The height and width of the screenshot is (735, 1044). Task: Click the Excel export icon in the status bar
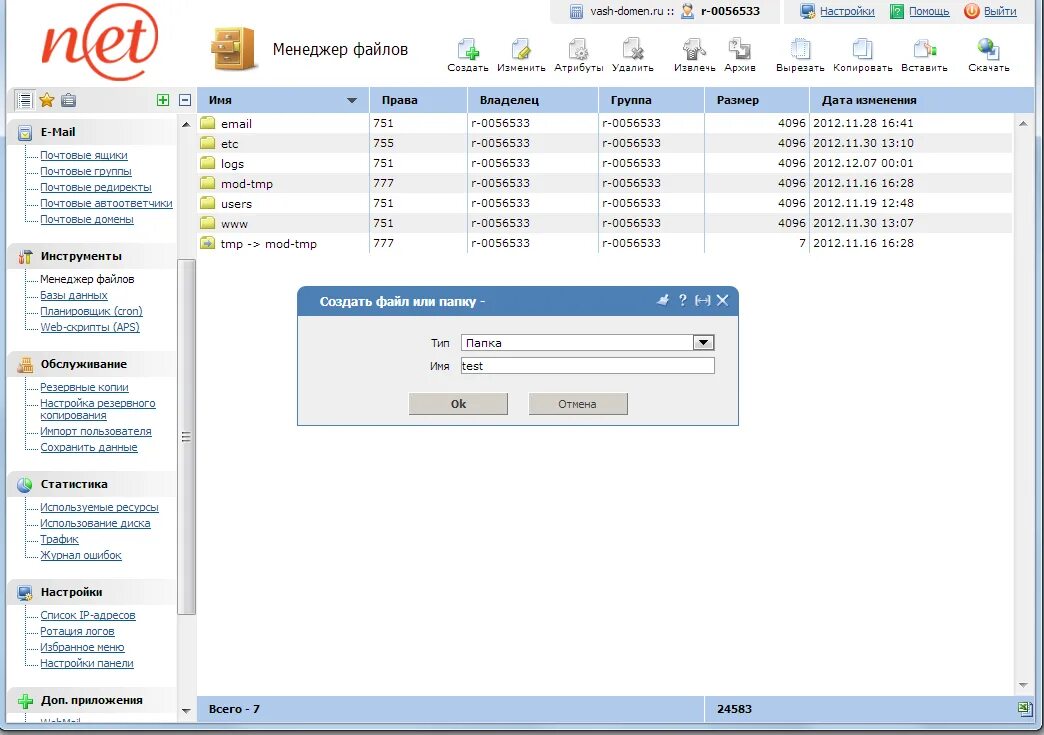(1025, 708)
